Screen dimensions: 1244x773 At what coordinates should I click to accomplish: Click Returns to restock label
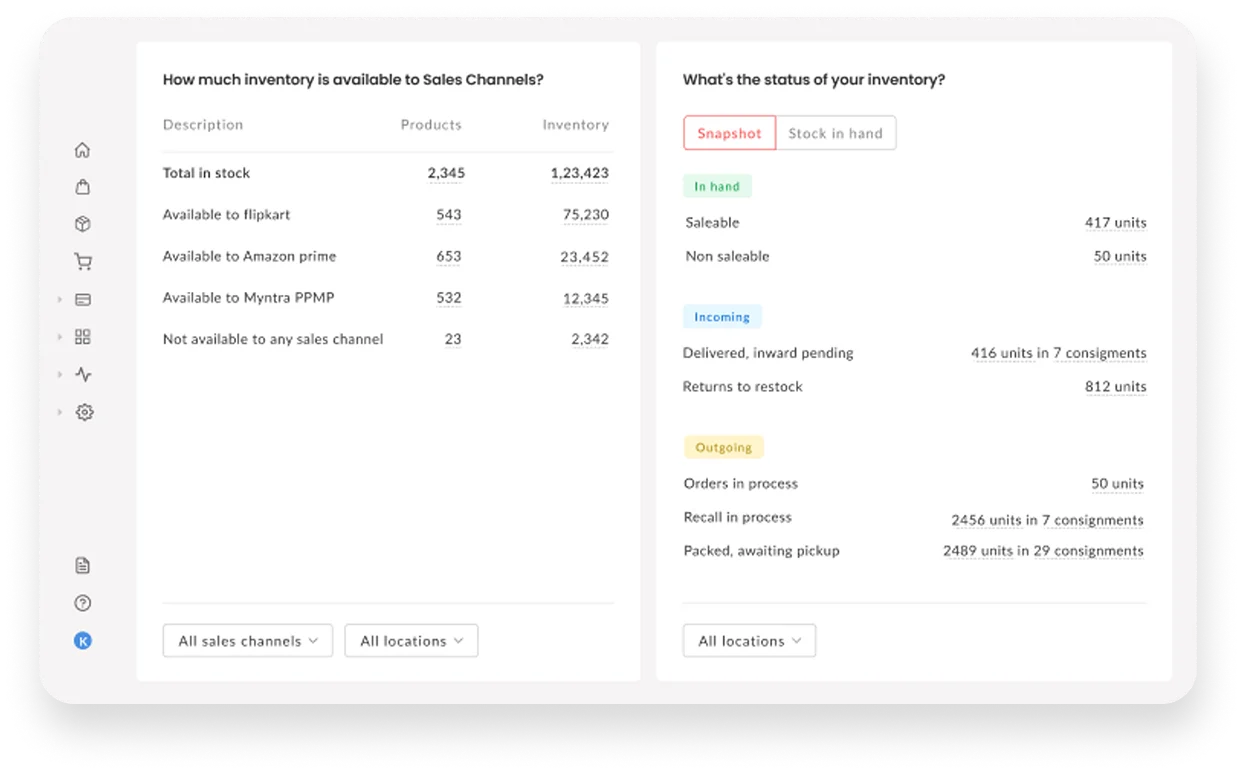pyautogui.click(x=742, y=387)
